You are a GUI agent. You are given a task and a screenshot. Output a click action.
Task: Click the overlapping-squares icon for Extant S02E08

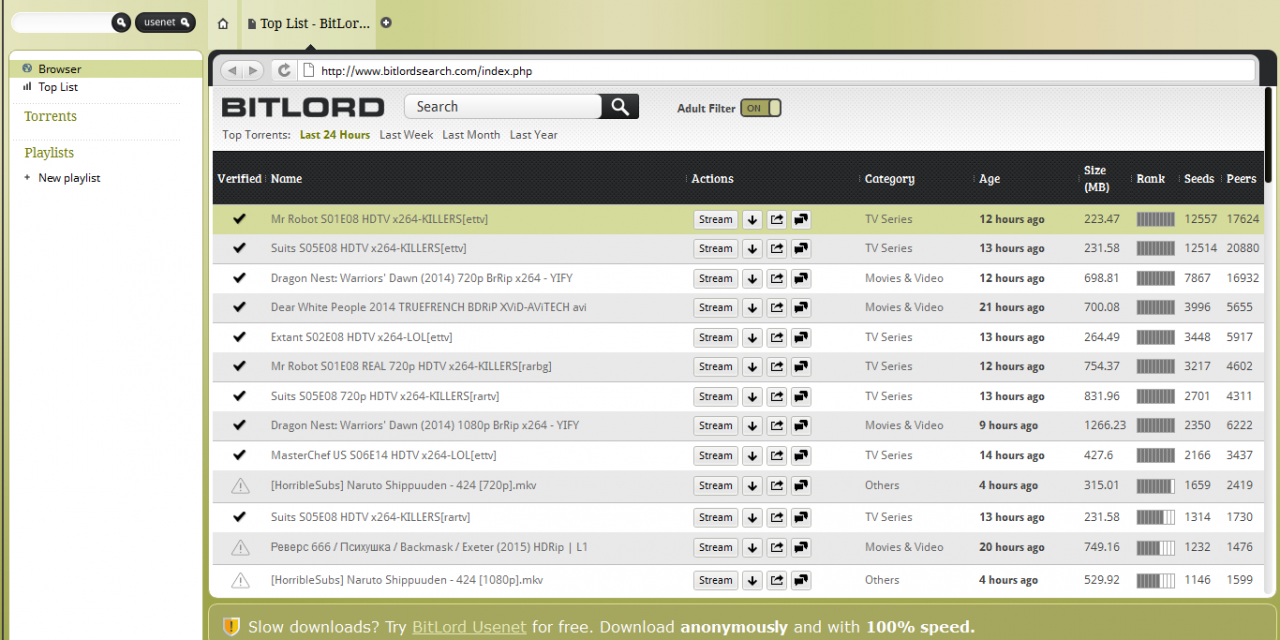coord(801,338)
